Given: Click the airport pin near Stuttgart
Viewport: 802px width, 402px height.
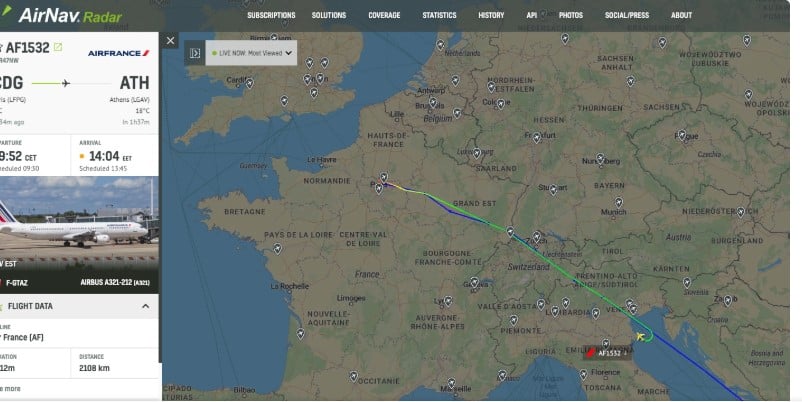Looking at the screenshot, I should [553, 190].
